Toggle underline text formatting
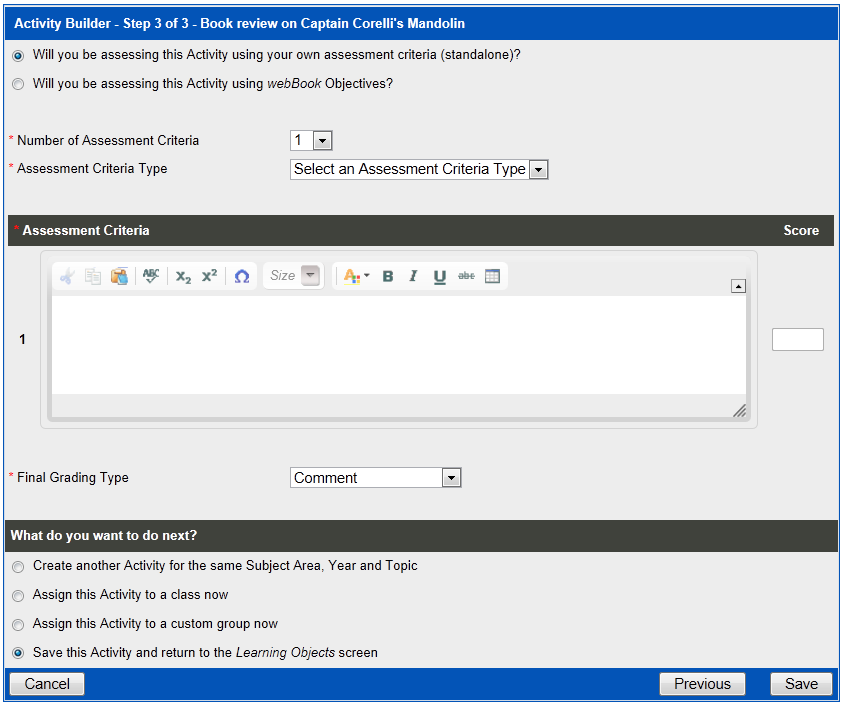The width and height of the screenshot is (845, 708). click(x=439, y=277)
